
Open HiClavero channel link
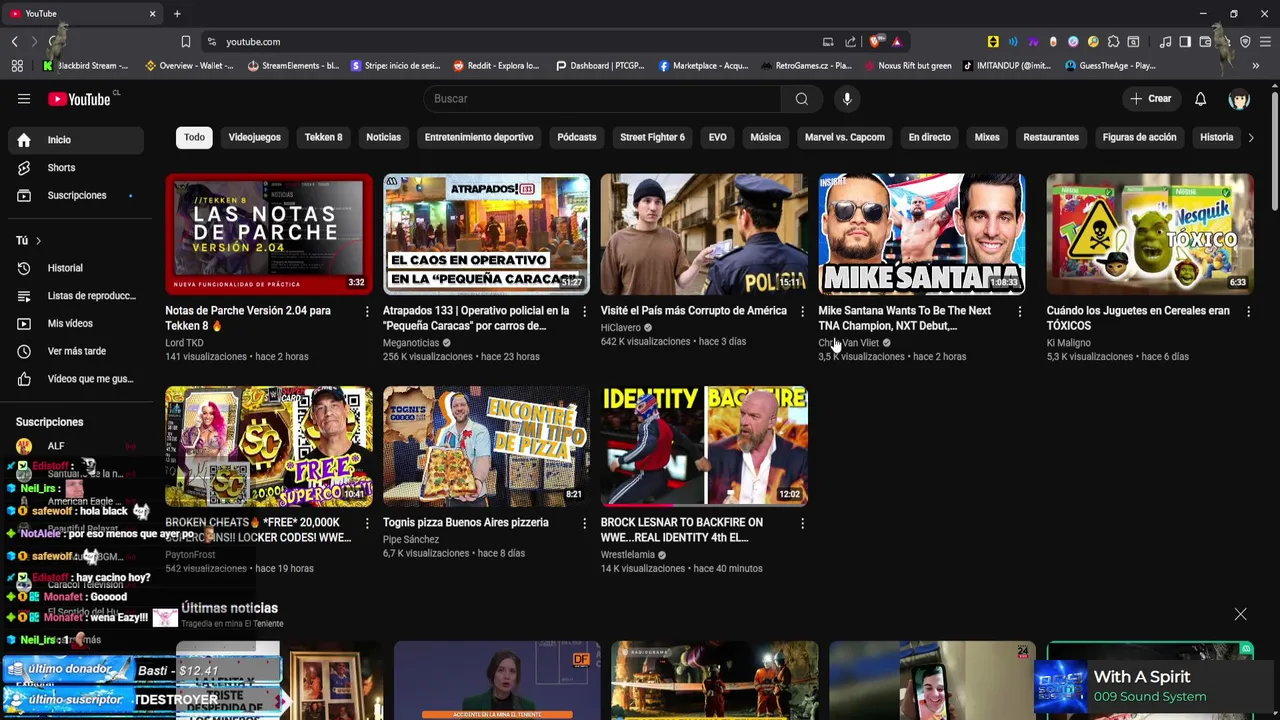click(621, 328)
